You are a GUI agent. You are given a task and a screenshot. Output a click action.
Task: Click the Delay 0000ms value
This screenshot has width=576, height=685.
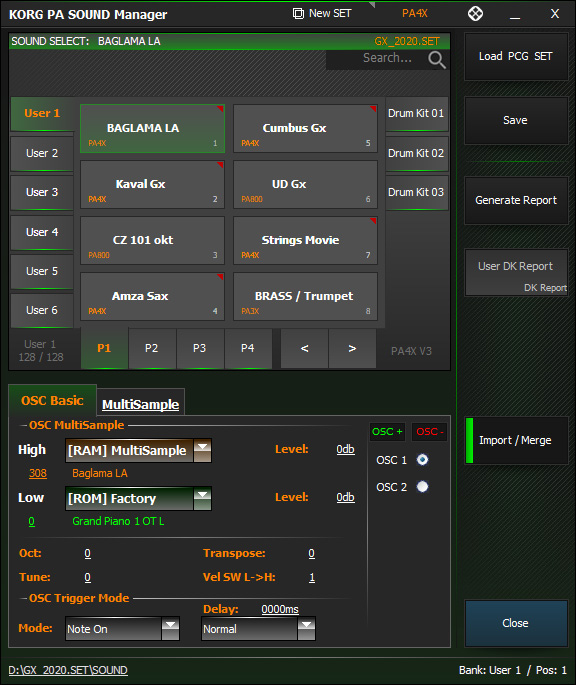pyautogui.click(x=280, y=609)
